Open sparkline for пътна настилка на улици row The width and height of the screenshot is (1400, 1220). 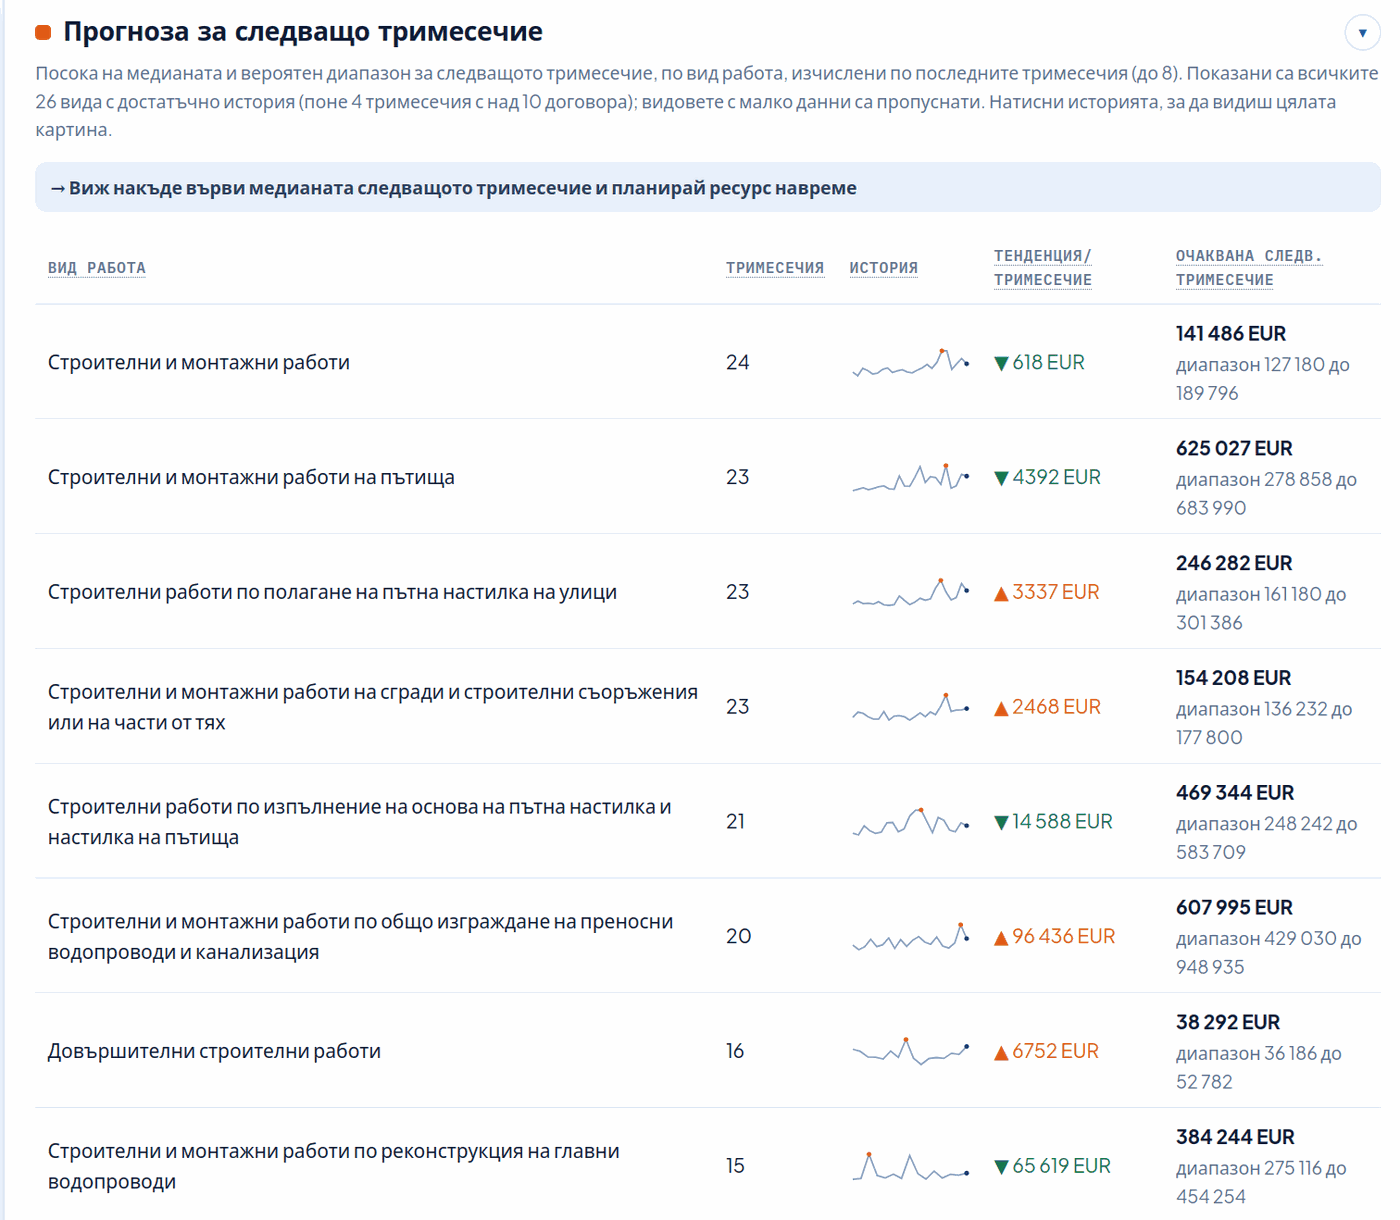coord(910,592)
